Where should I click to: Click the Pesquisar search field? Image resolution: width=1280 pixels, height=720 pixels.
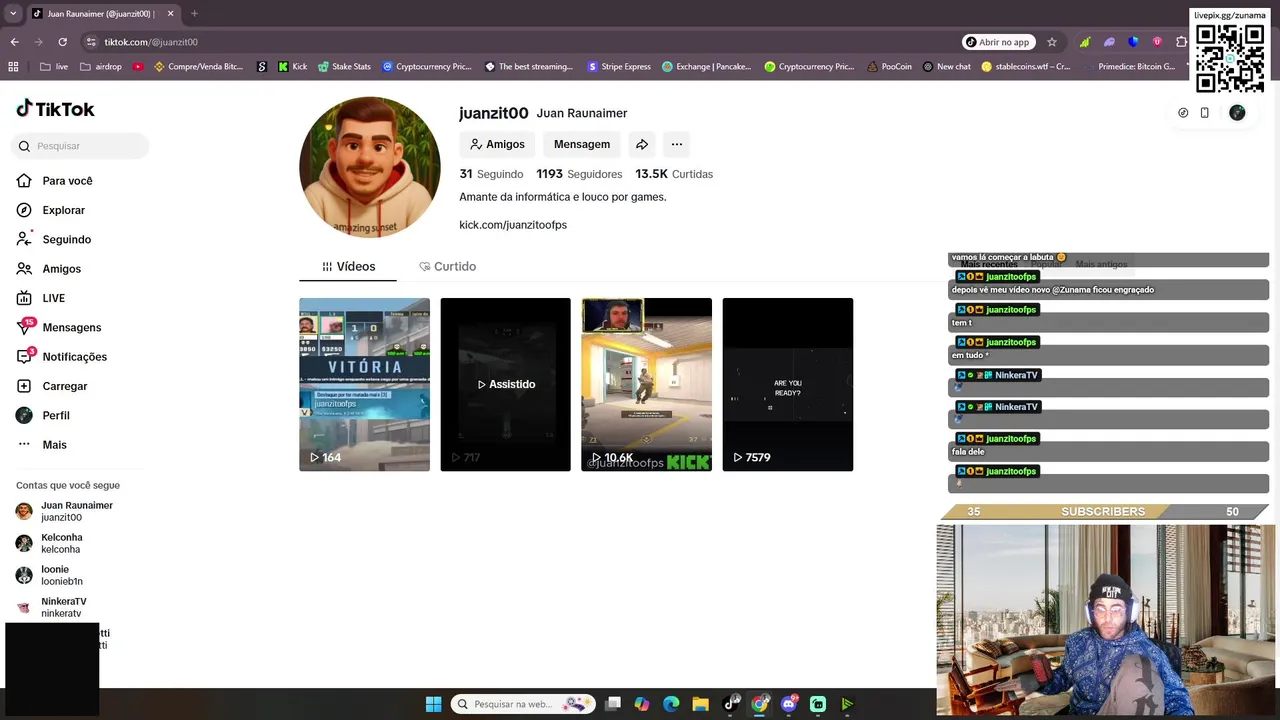pos(80,146)
